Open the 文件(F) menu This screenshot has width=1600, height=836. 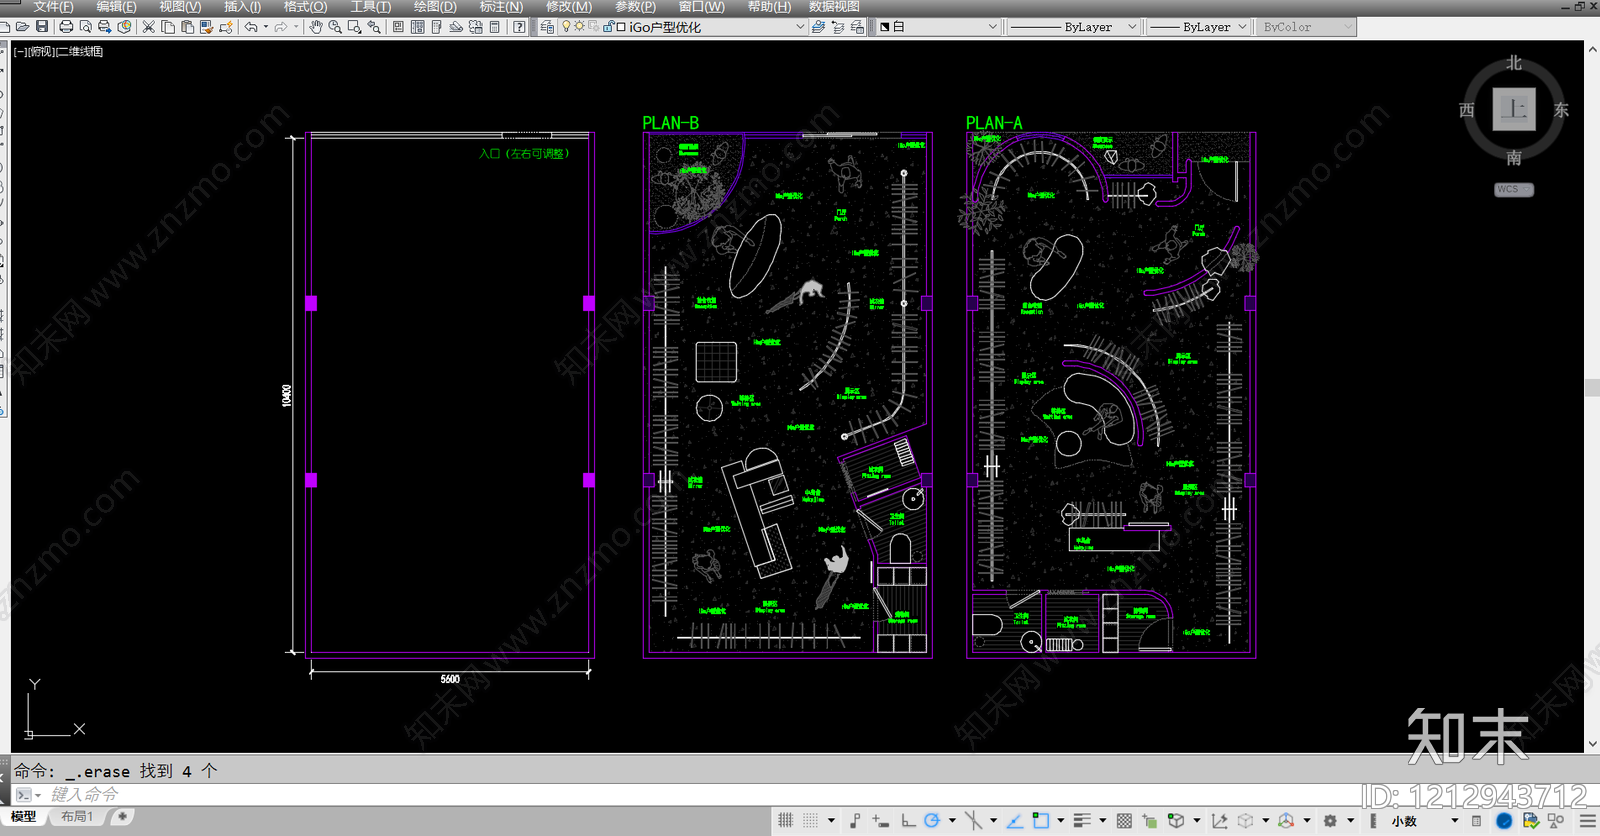click(x=53, y=7)
